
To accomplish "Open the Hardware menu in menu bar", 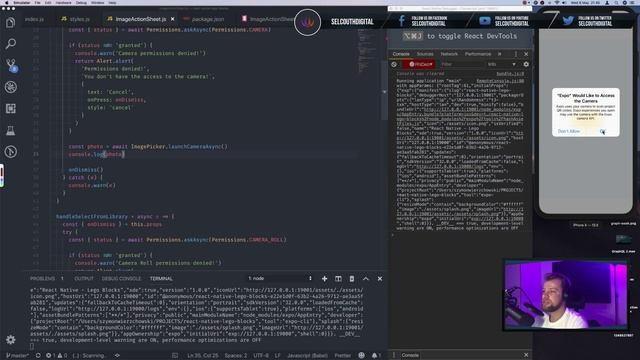I will click(x=63, y=2).
